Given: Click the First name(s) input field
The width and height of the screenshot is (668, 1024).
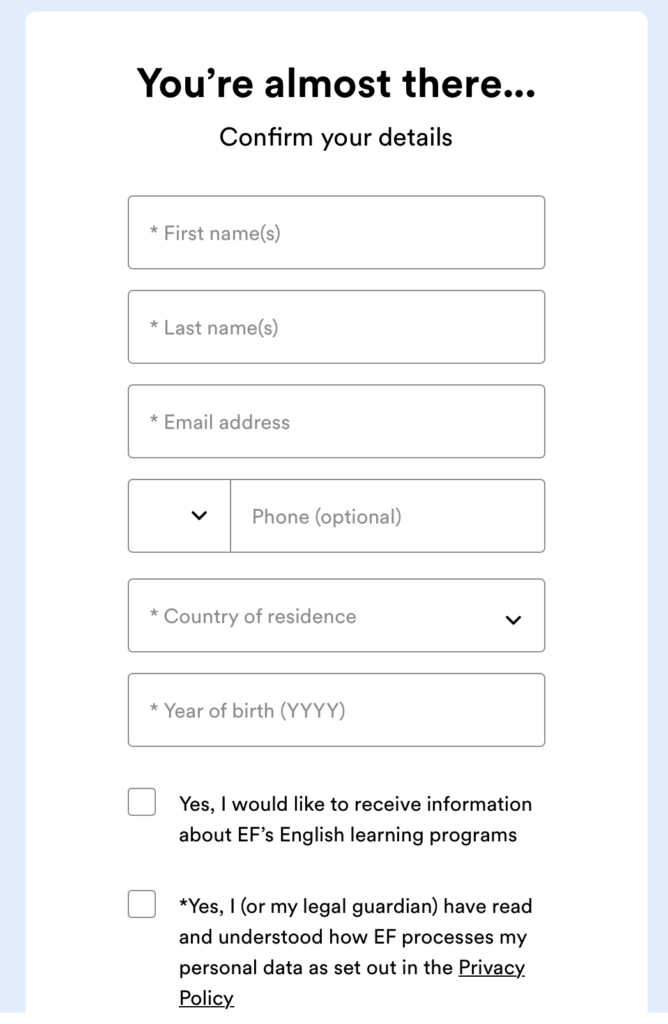Looking at the screenshot, I should click(x=336, y=232).
